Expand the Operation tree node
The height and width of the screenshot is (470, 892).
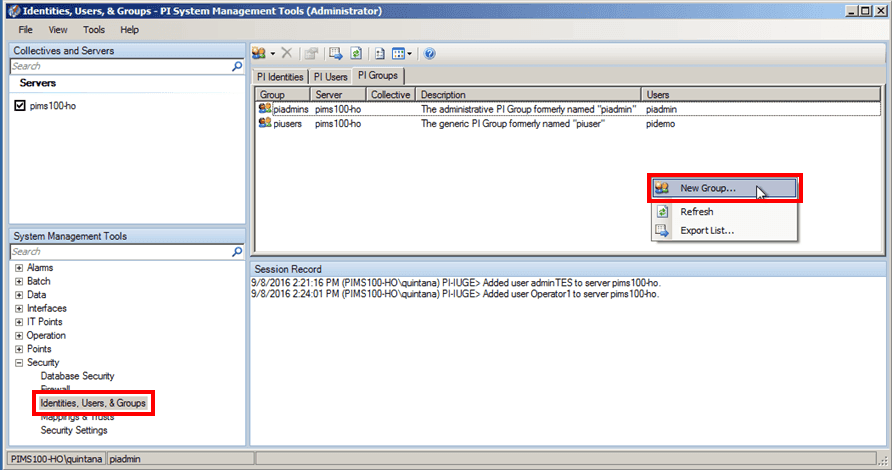pos(19,336)
